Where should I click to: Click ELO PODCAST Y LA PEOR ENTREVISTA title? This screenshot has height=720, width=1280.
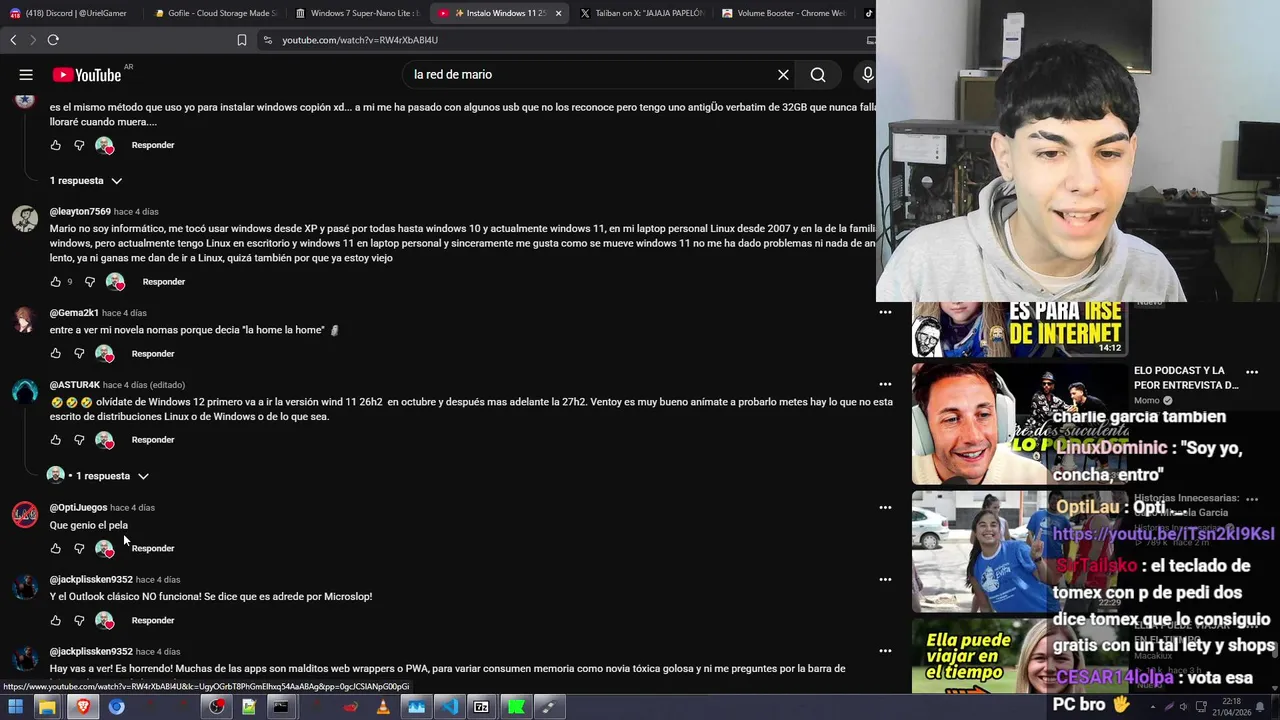click(x=1186, y=378)
